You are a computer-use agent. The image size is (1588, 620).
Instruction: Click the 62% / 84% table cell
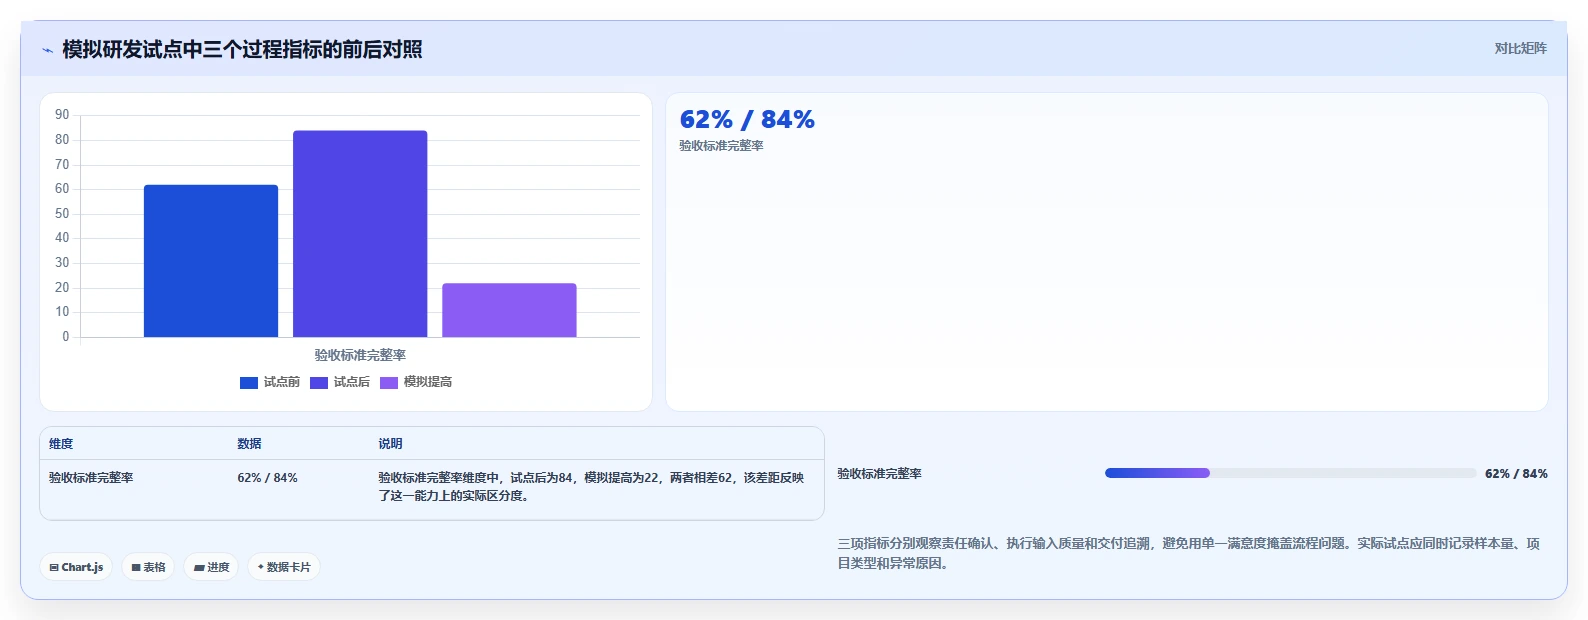(267, 478)
